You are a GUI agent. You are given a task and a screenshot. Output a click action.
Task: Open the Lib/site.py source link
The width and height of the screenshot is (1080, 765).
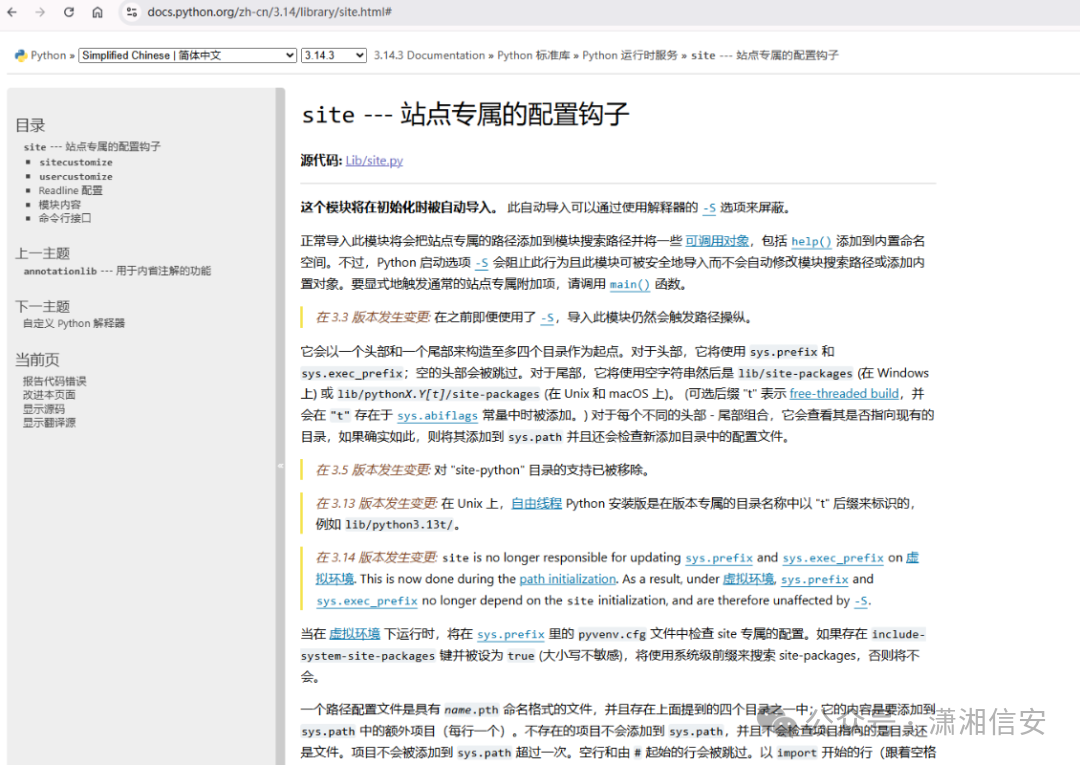(374, 159)
